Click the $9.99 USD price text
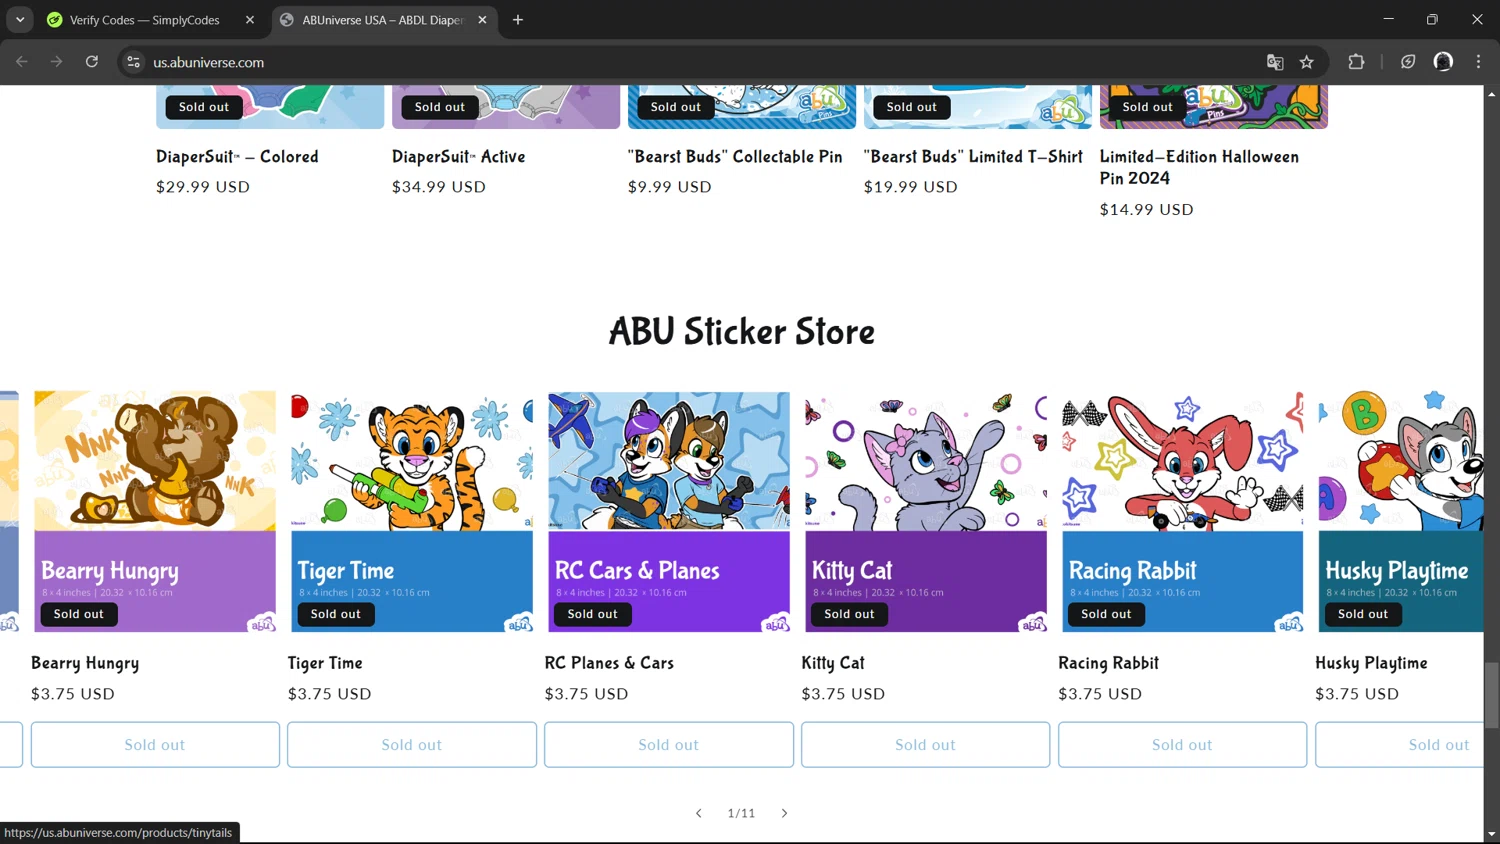The image size is (1500, 844). [x=670, y=187]
